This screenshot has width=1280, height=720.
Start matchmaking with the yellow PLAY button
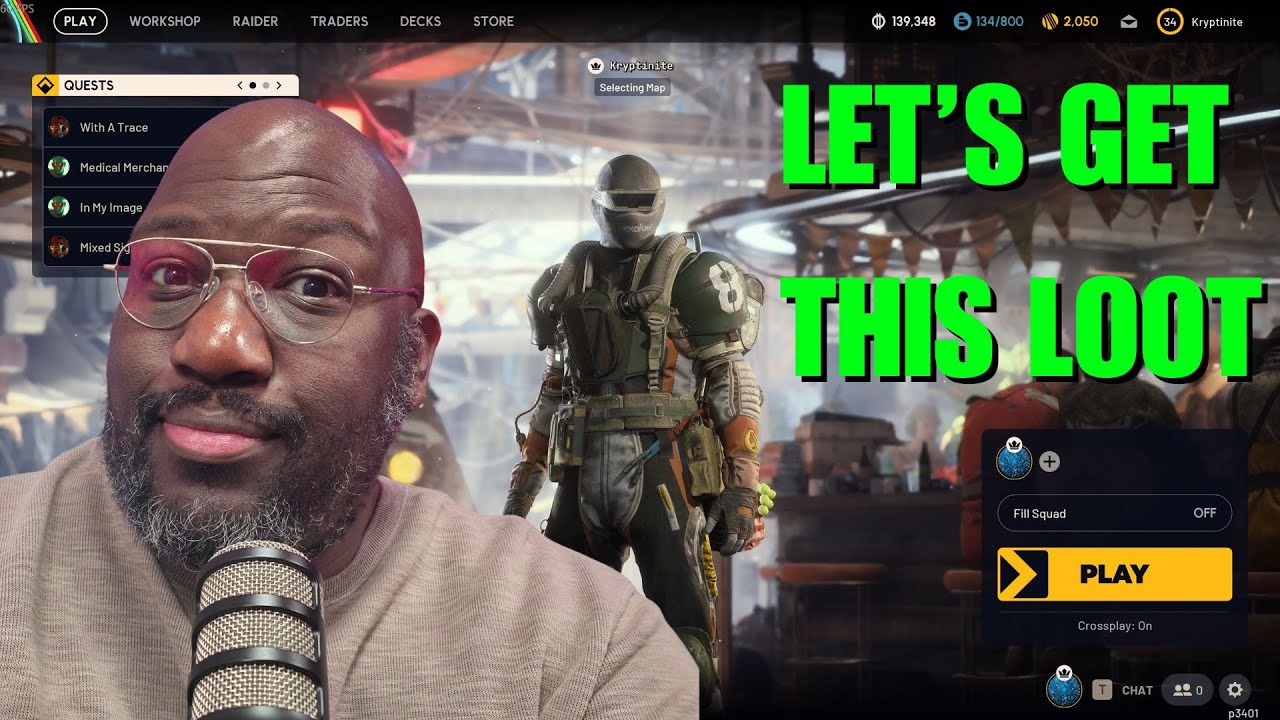pos(1115,574)
